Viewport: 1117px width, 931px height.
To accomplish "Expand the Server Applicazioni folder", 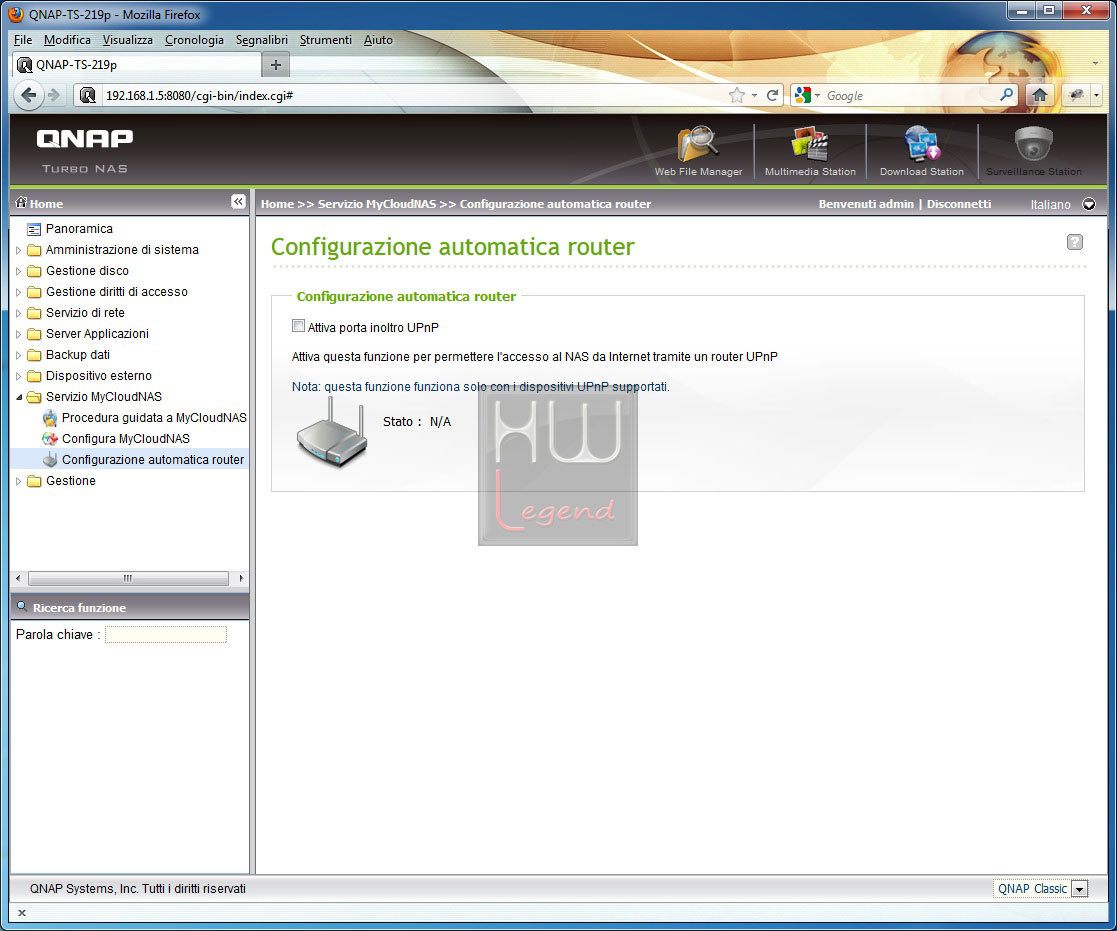I will [x=19, y=334].
